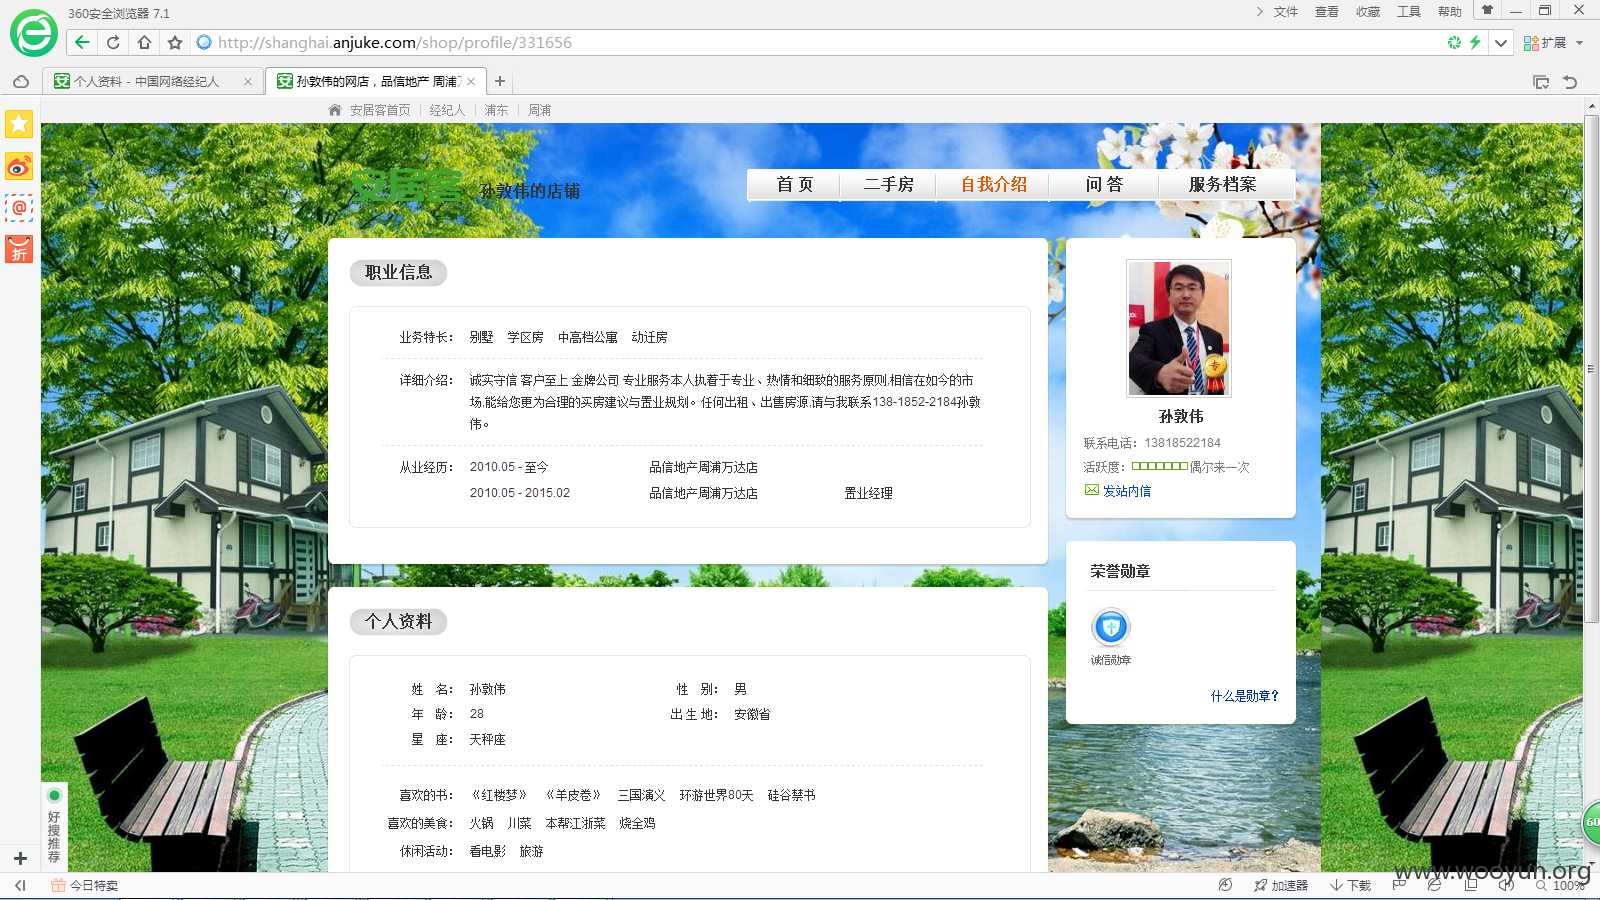Open 下载 downloads in the status bar
1600x900 pixels.
click(x=1350, y=885)
